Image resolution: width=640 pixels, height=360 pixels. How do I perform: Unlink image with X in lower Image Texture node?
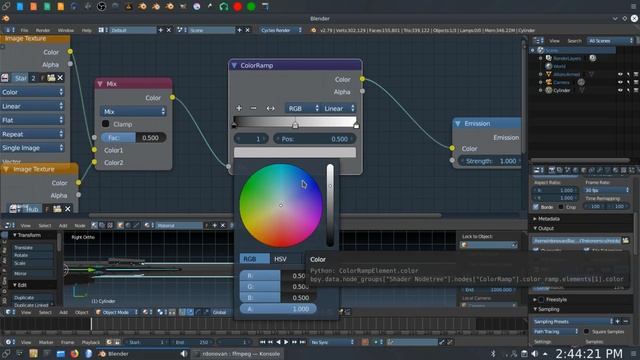tap(68, 209)
